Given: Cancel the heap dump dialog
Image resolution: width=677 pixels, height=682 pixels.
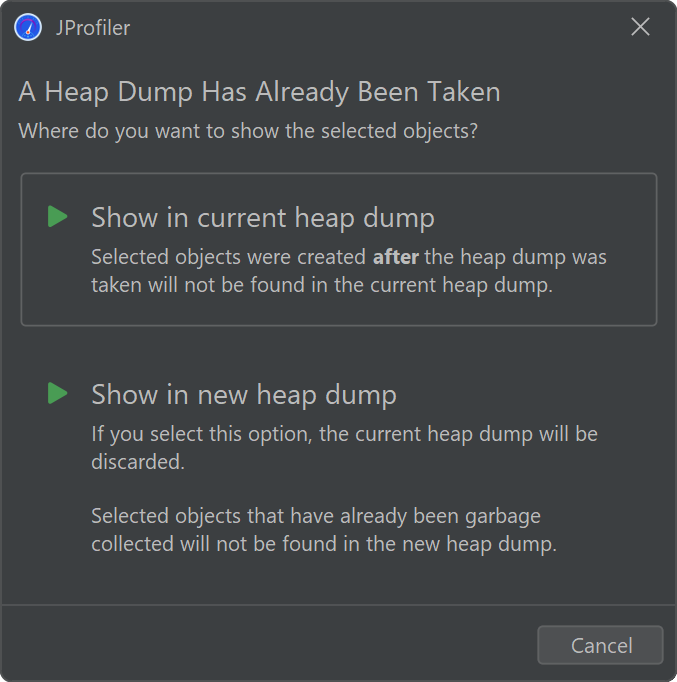Looking at the screenshot, I should coord(600,645).
